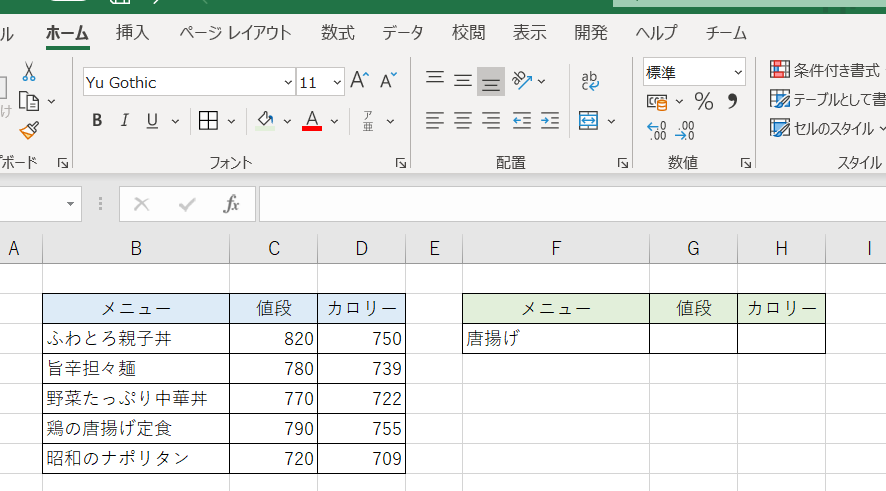Switch to 挿入 tab
The image size is (886, 491).
pyautogui.click(x=133, y=33)
